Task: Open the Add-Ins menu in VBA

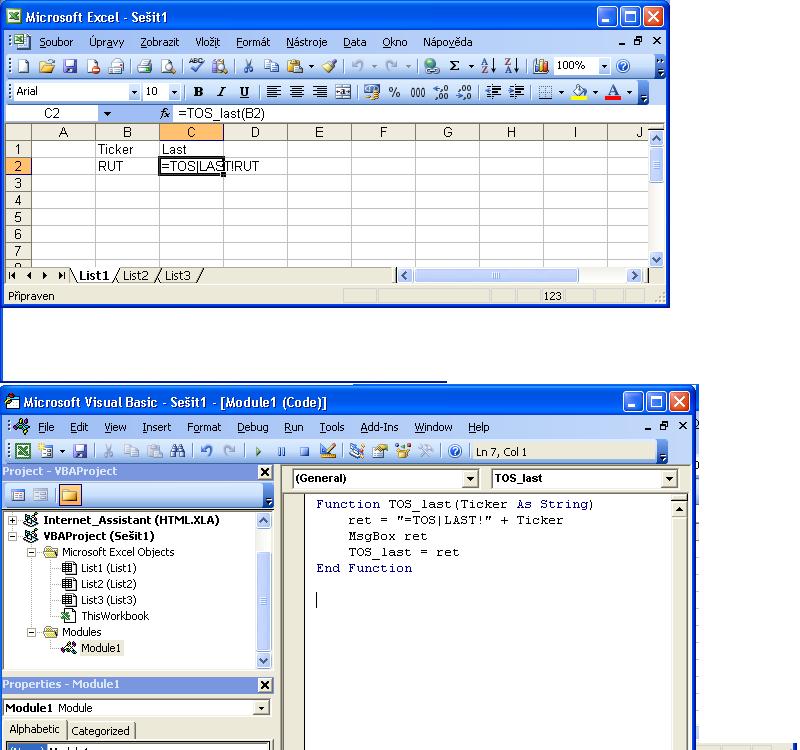Action: pyautogui.click(x=379, y=427)
